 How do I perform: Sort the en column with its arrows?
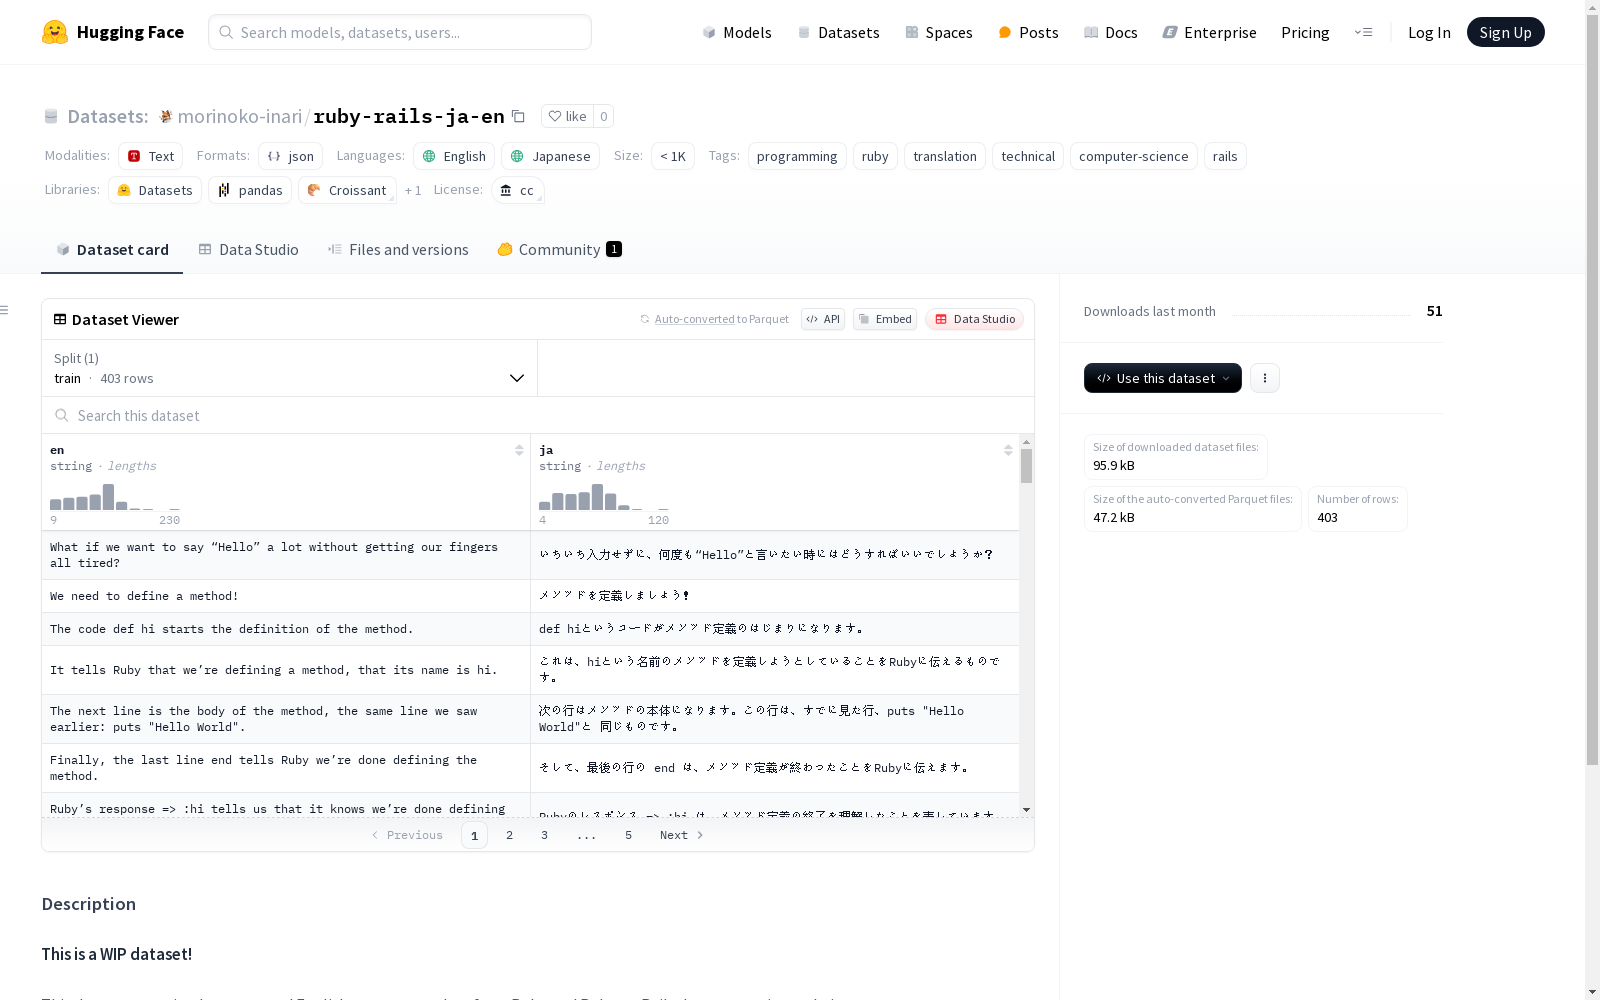click(519, 450)
